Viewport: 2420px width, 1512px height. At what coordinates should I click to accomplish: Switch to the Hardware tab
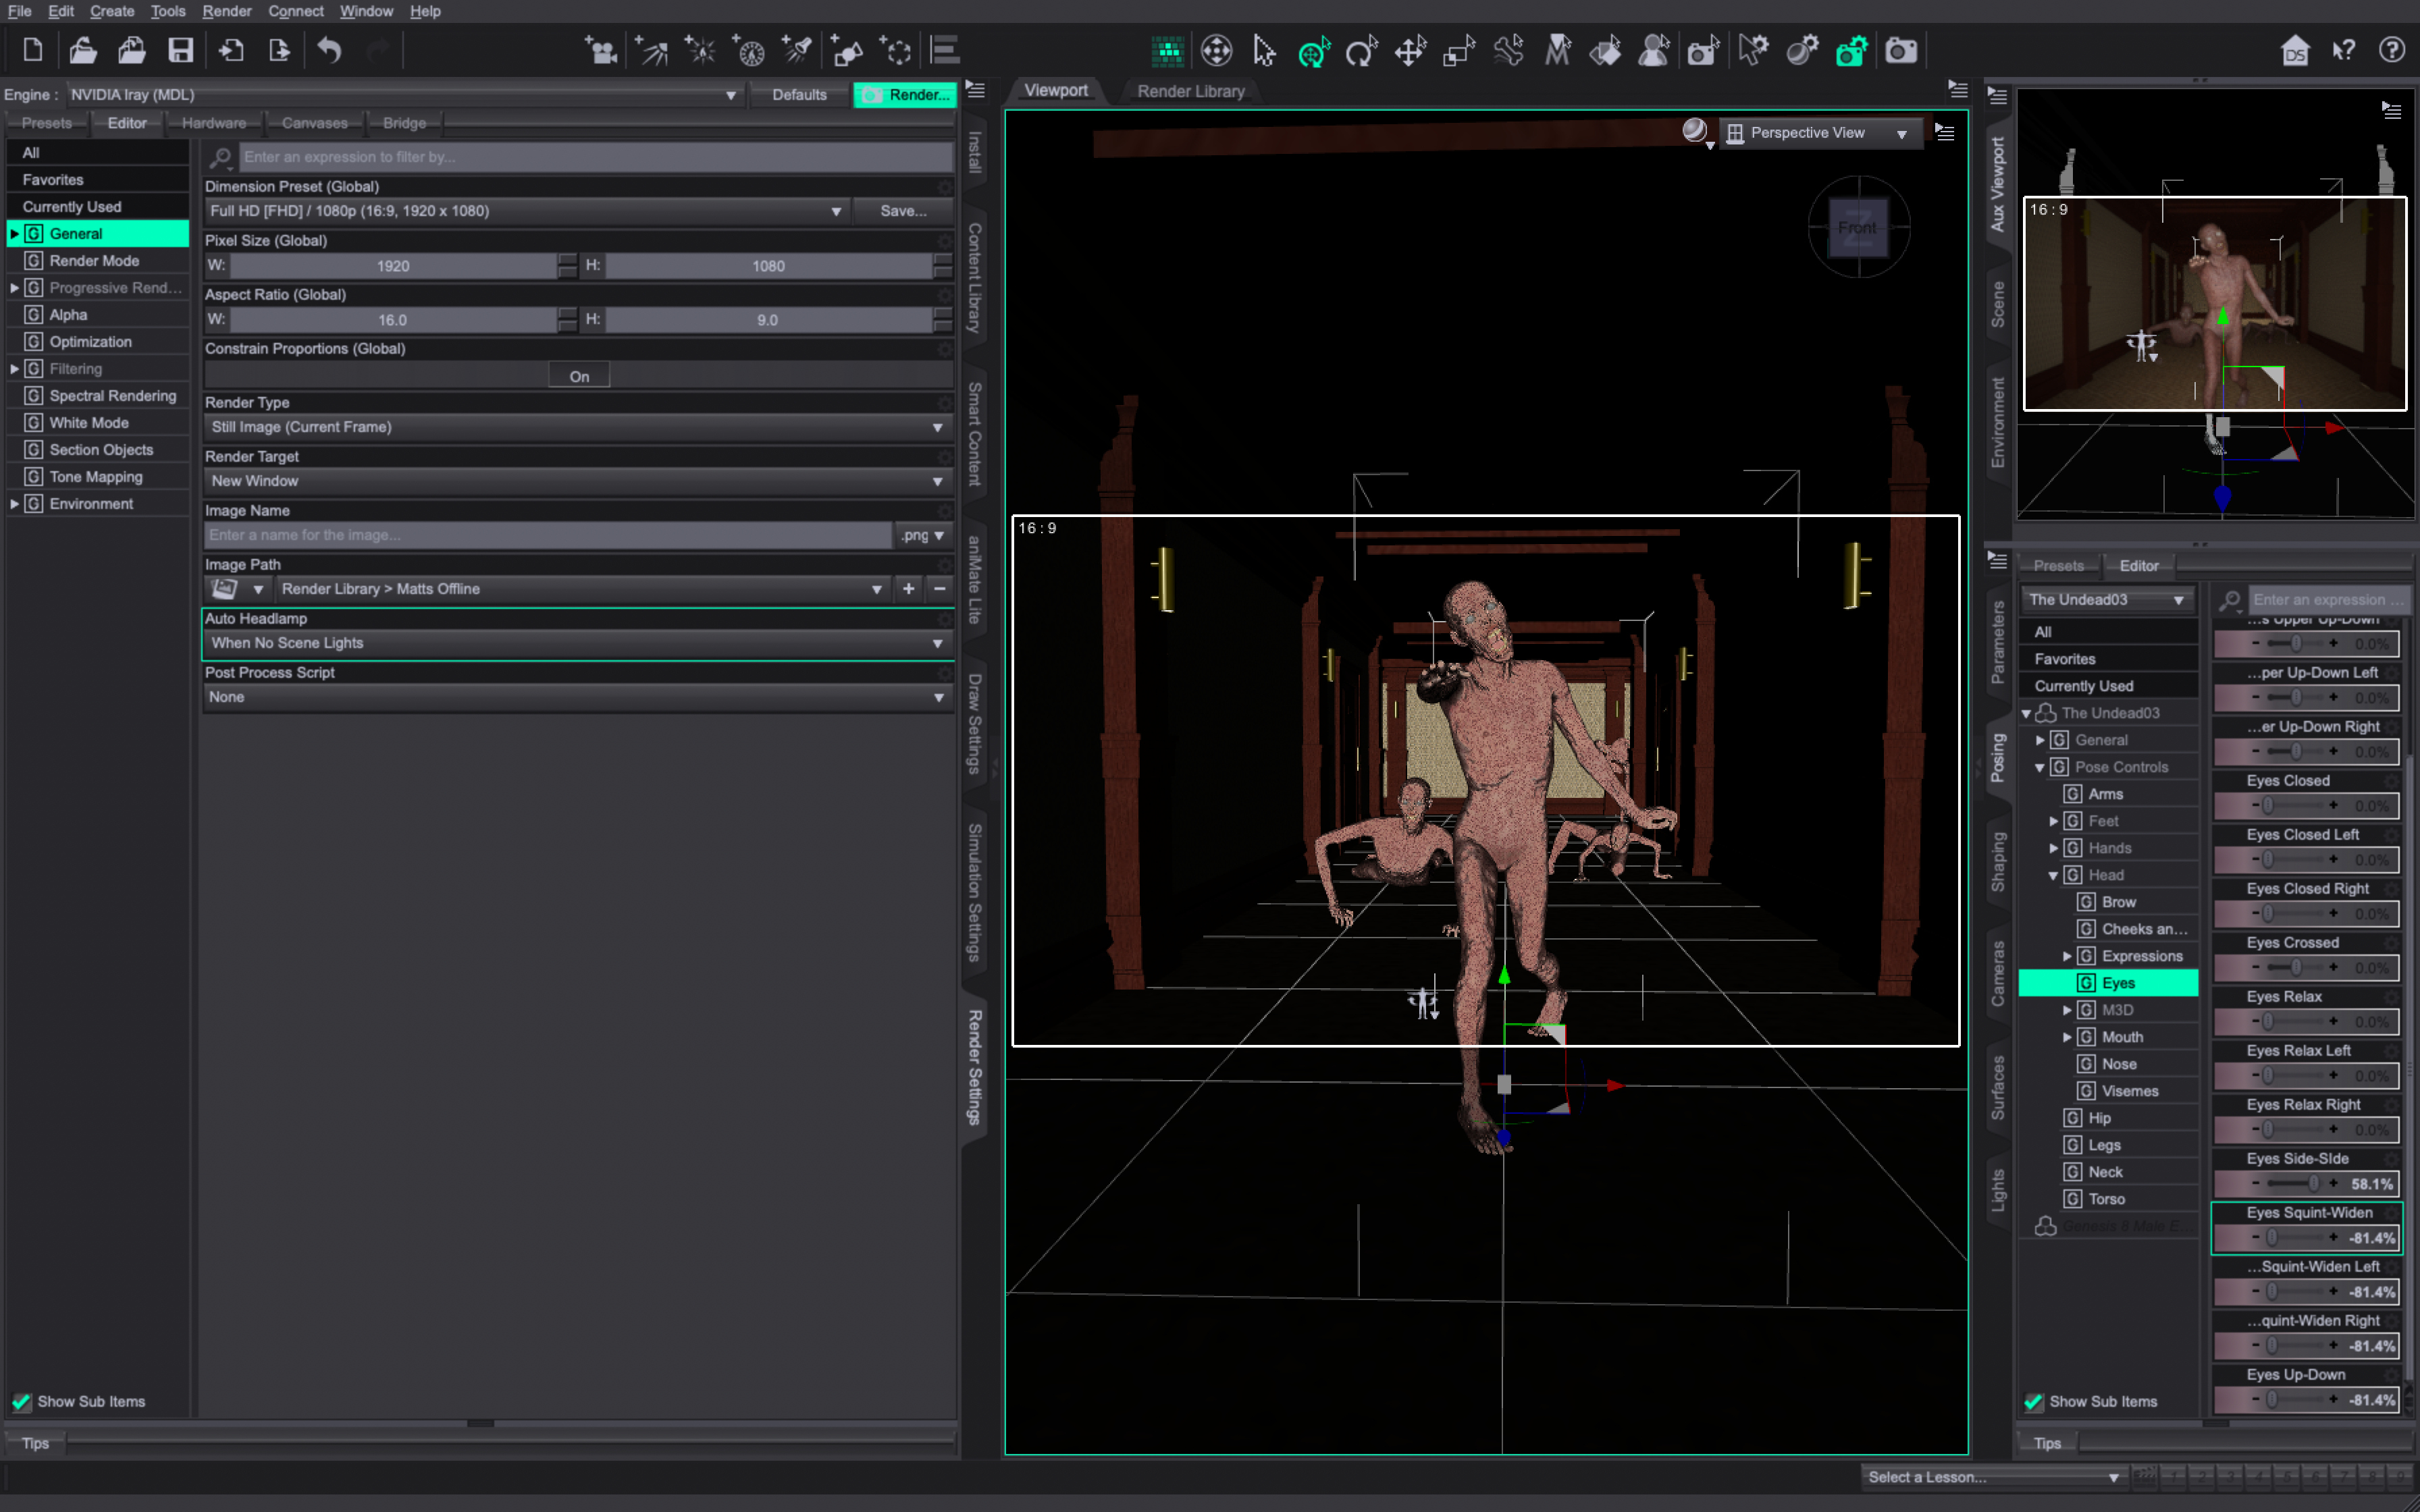pyautogui.click(x=214, y=123)
